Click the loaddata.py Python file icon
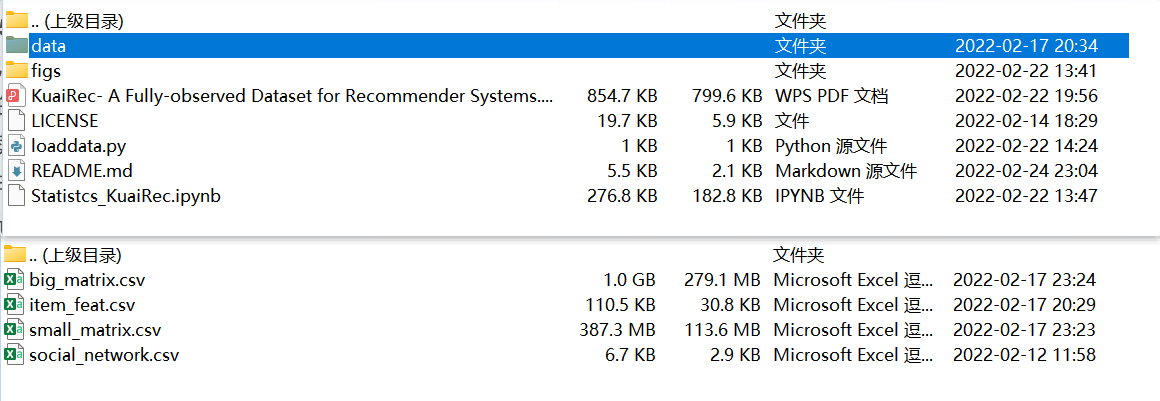Screen dimensions: 1160x401 click(x=16, y=146)
